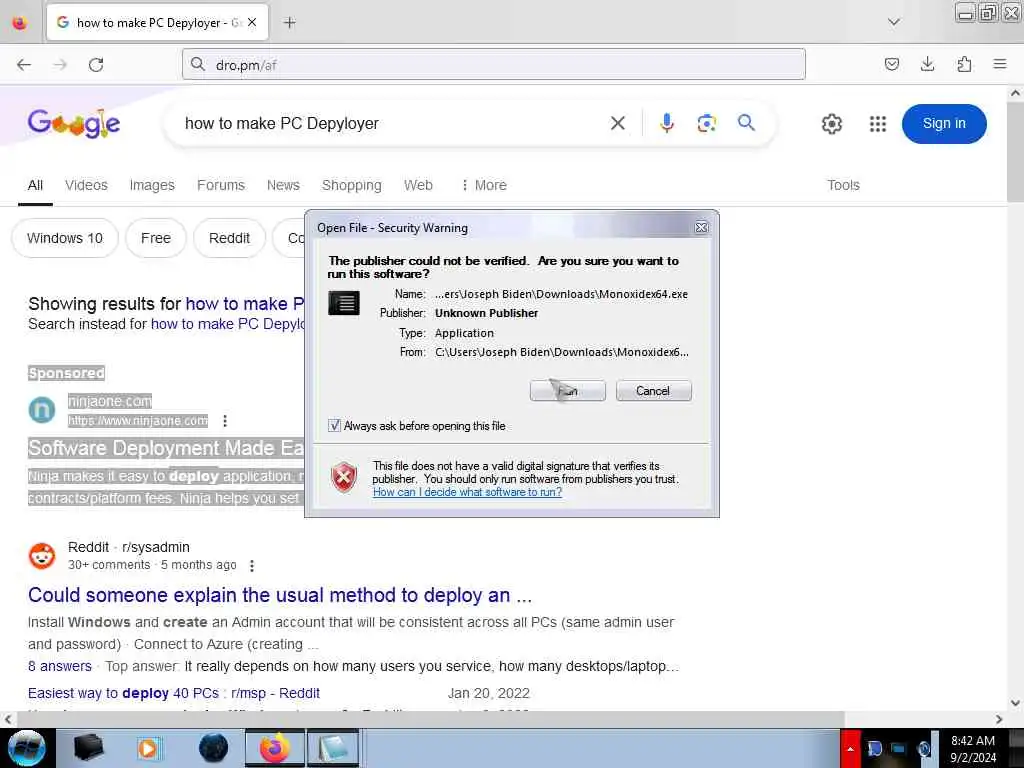Select the Reddit filter chip
Image resolution: width=1024 pixels, height=768 pixels.
coord(229,238)
